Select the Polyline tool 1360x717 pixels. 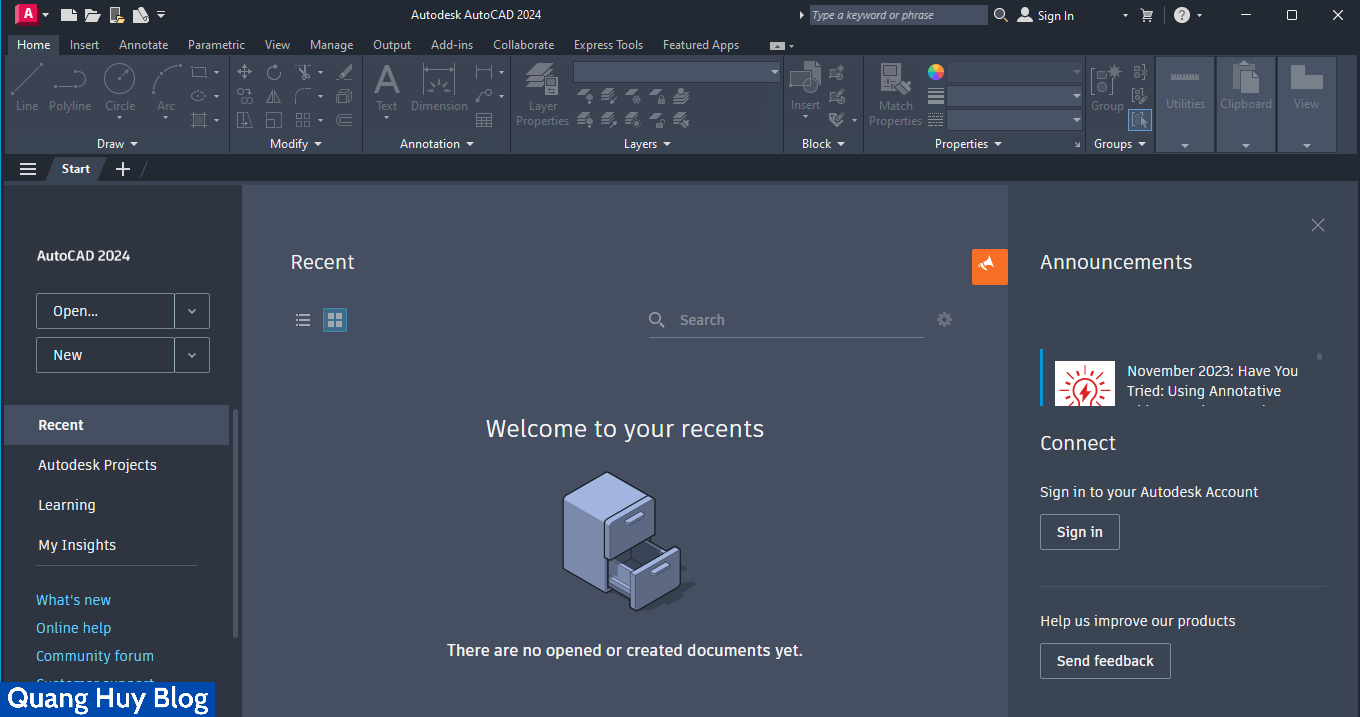pyautogui.click(x=70, y=89)
